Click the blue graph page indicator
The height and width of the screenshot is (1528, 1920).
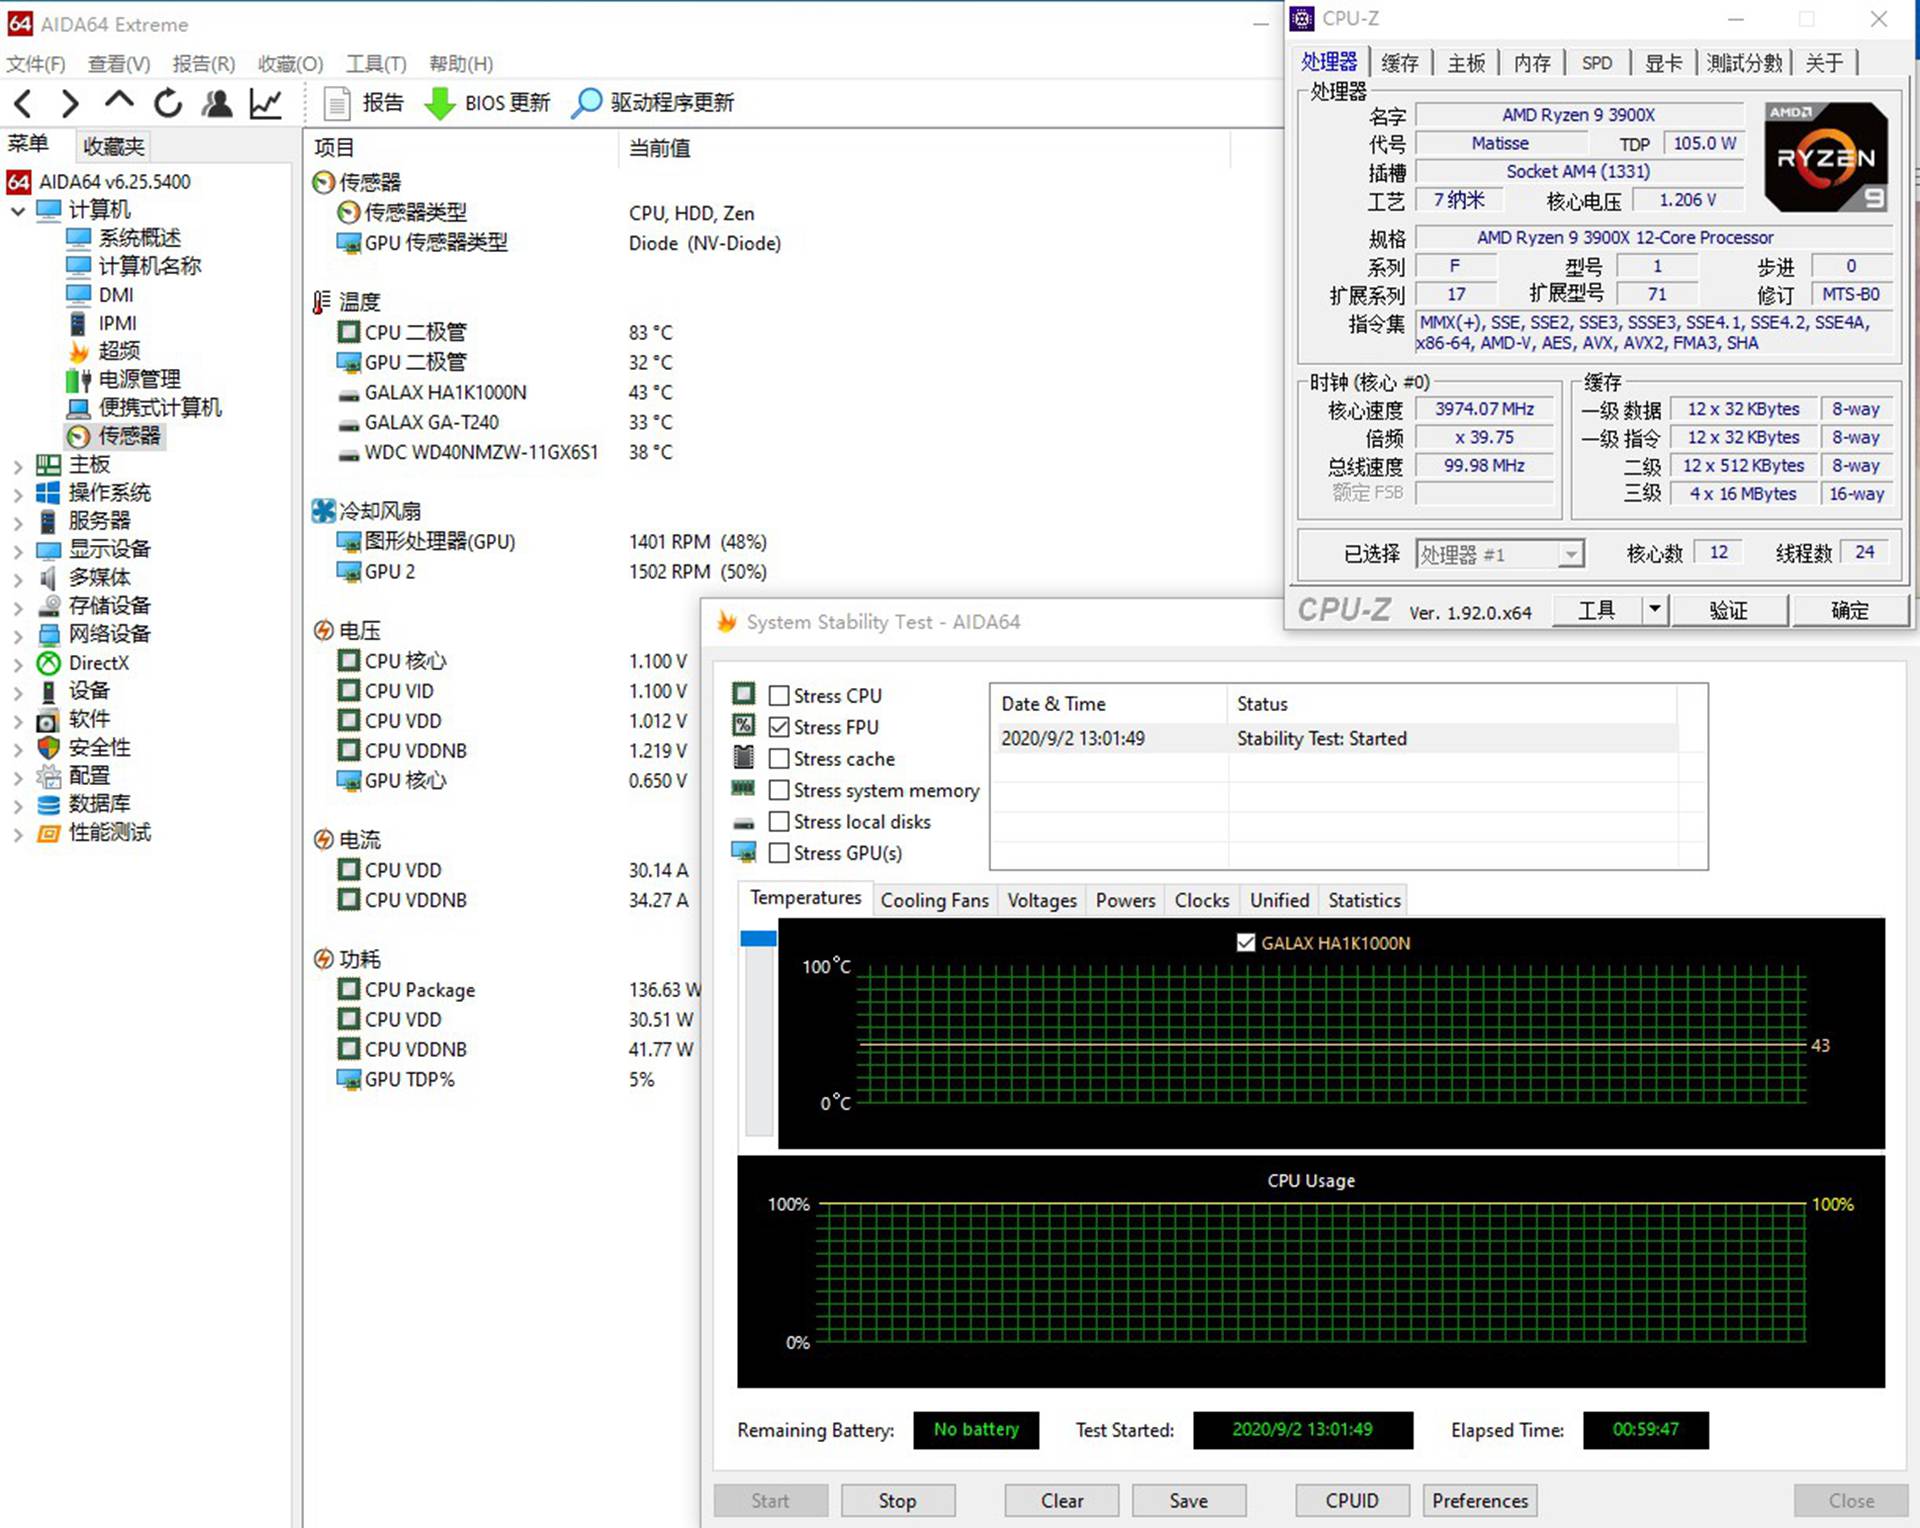point(758,938)
